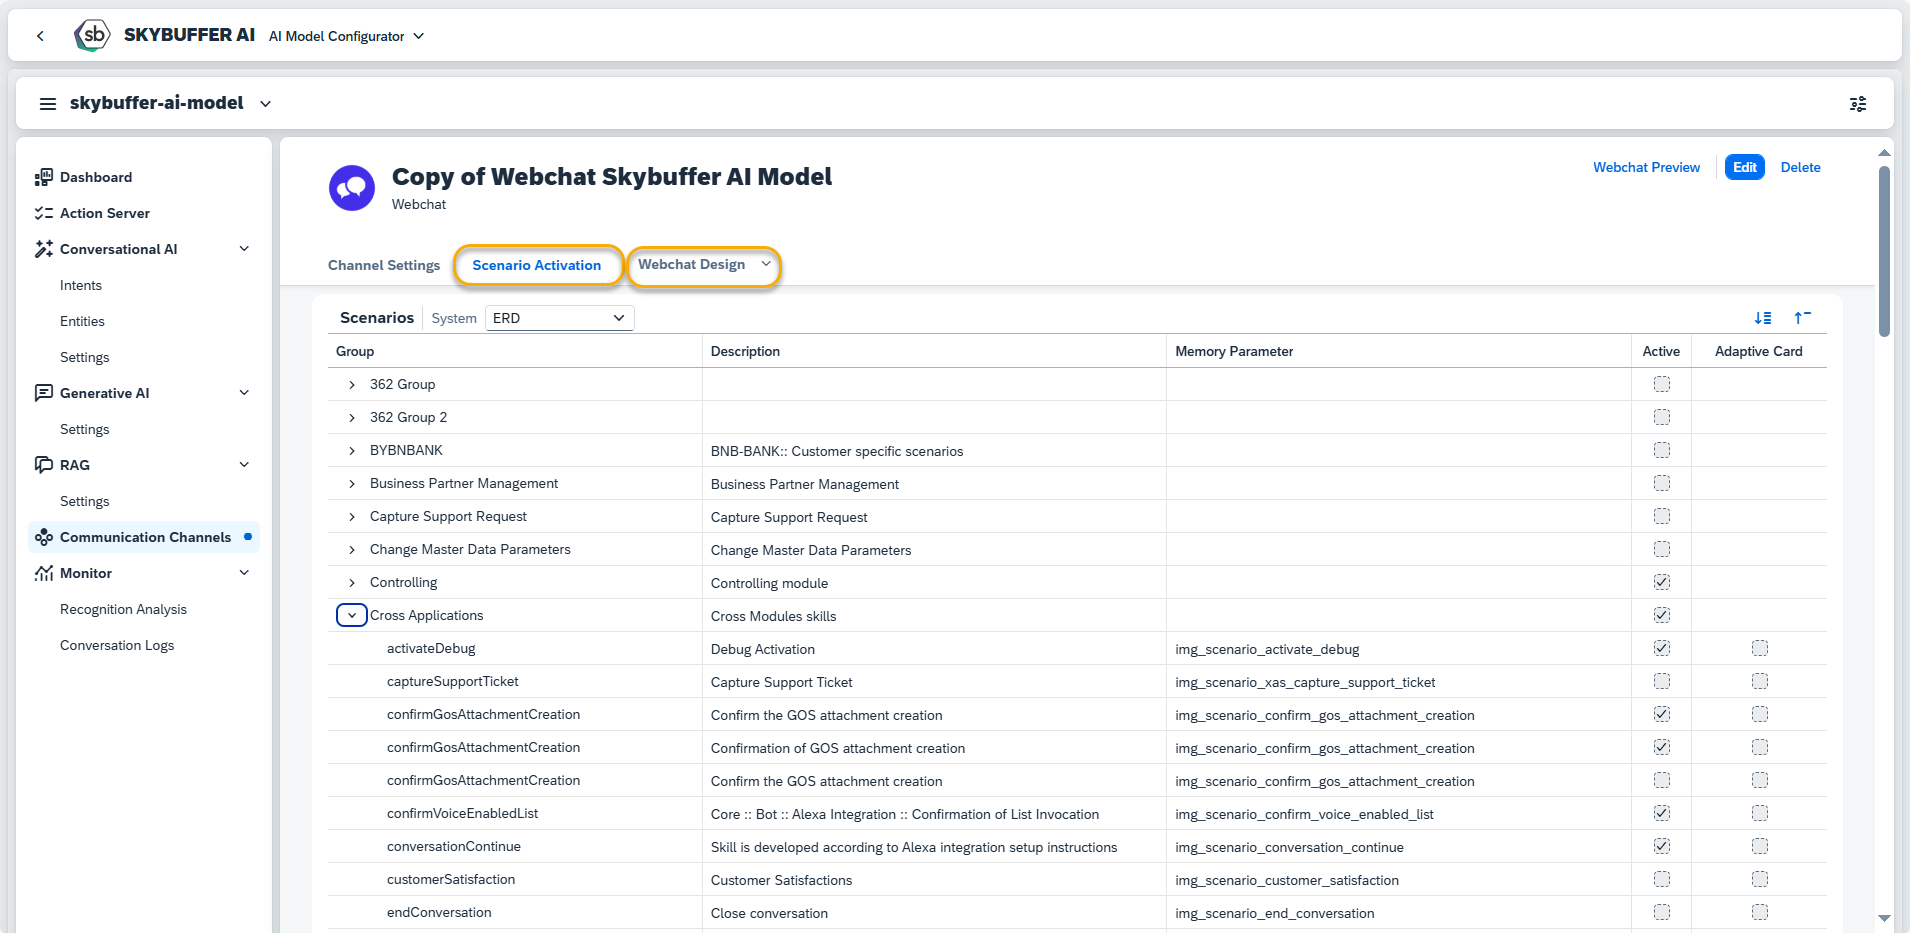1910x933 pixels.
Task: Expand the BYBNBANK group row
Action: tap(352, 450)
